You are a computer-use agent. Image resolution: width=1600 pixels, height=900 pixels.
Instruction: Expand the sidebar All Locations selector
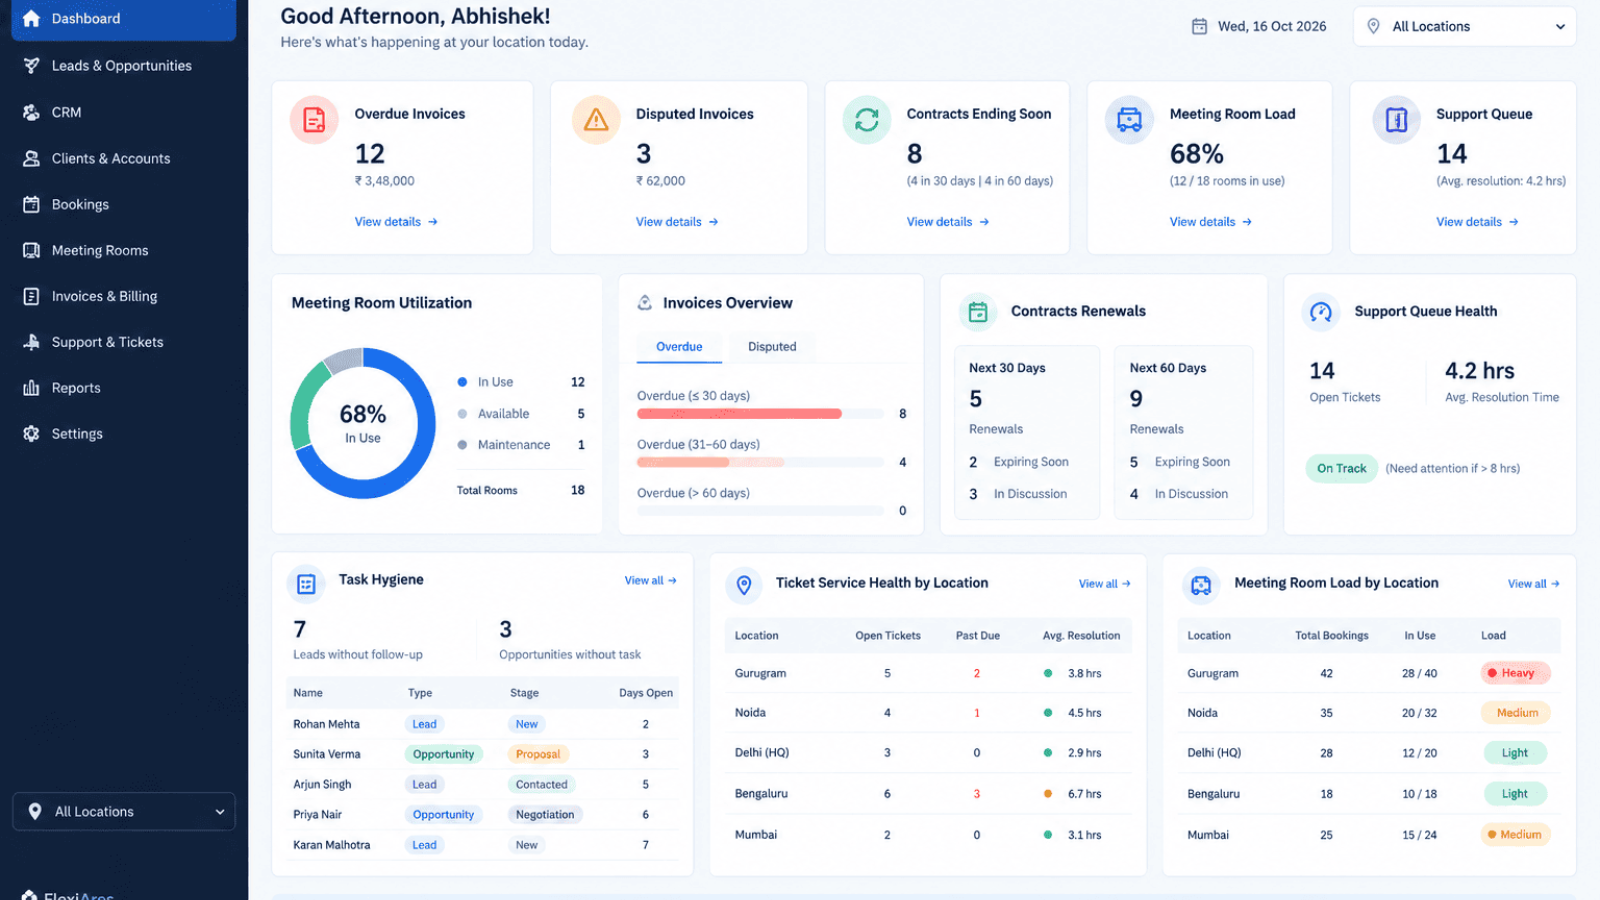tap(124, 811)
